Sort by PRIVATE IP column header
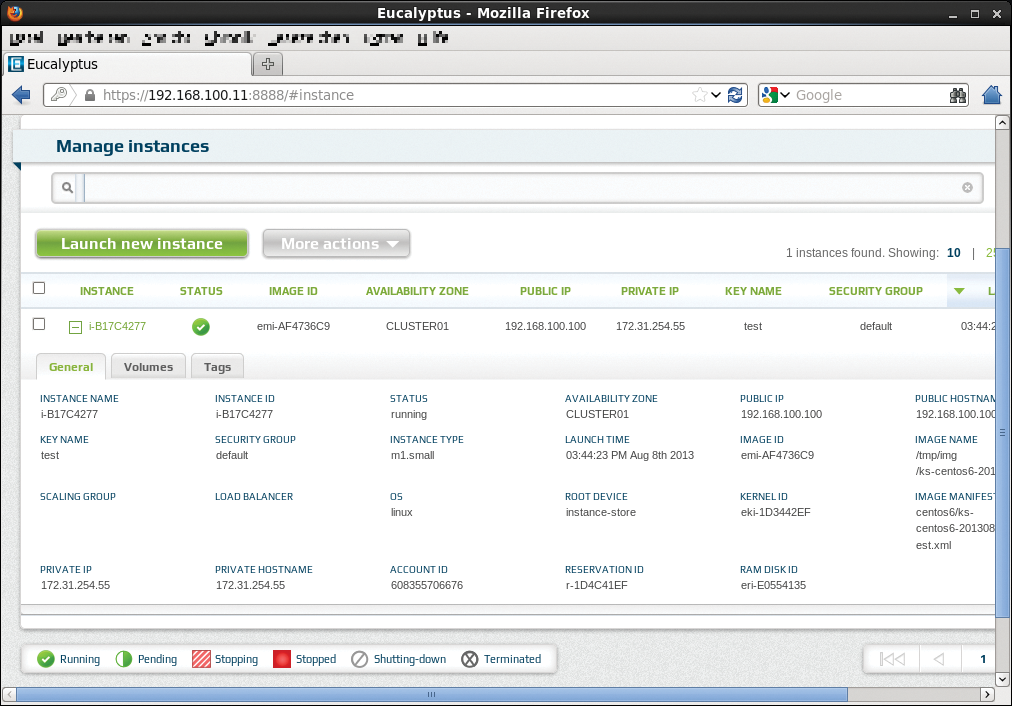Viewport: 1012px width, 706px height. [x=650, y=291]
